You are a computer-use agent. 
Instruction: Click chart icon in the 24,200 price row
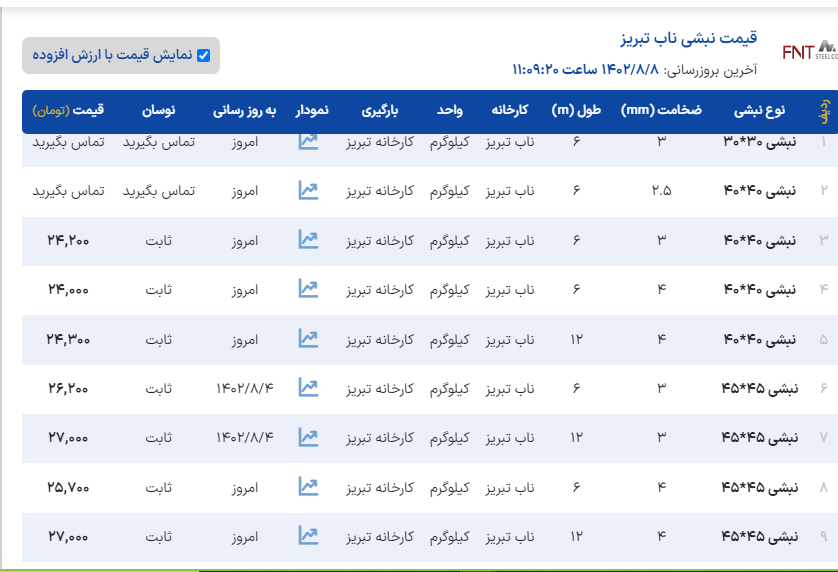click(308, 240)
